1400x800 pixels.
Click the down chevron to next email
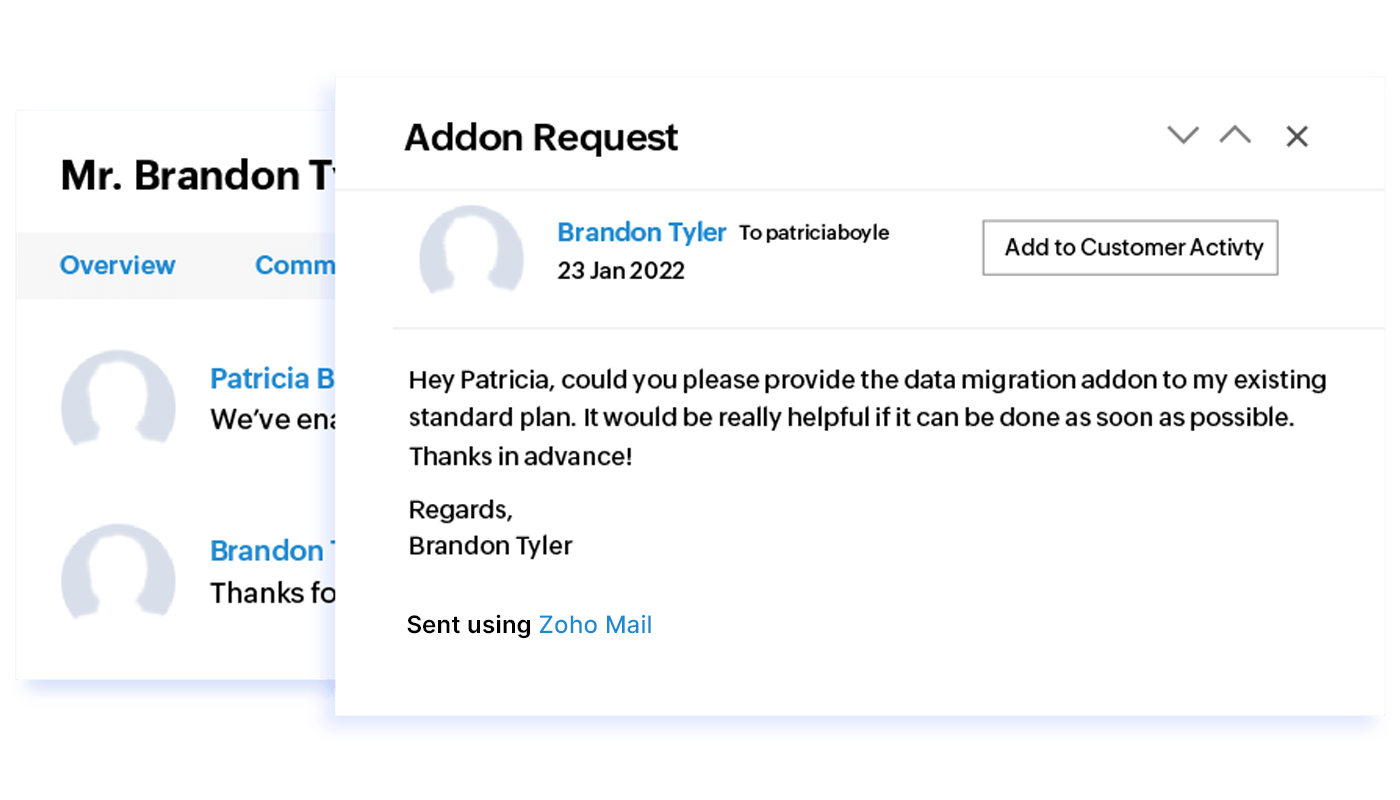click(1183, 136)
